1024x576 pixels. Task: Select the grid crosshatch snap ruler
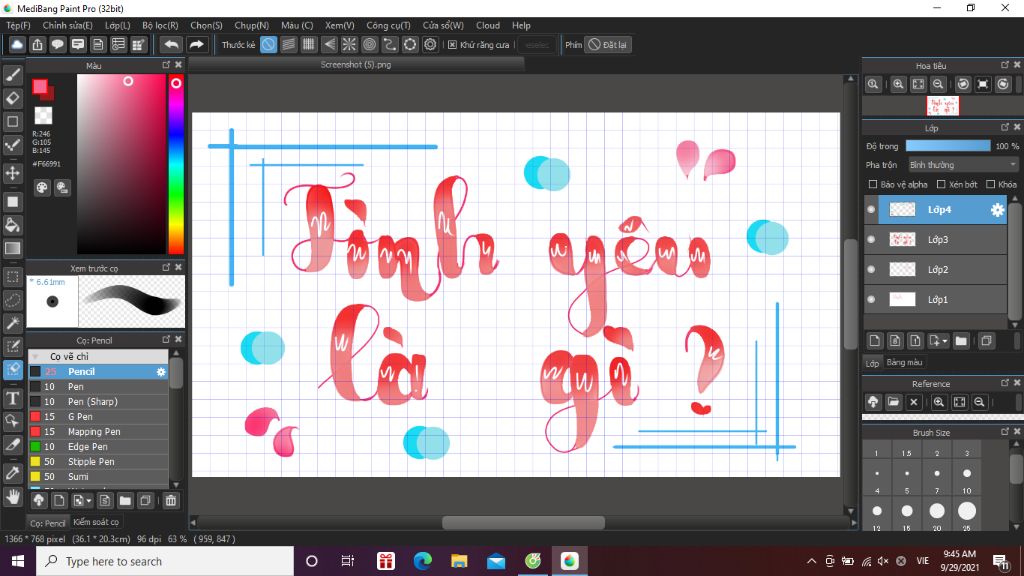tap(309, 44)
